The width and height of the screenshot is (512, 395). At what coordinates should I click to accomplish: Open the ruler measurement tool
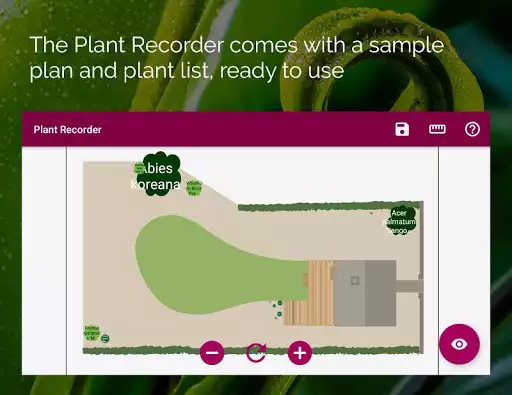pos(437,129)
